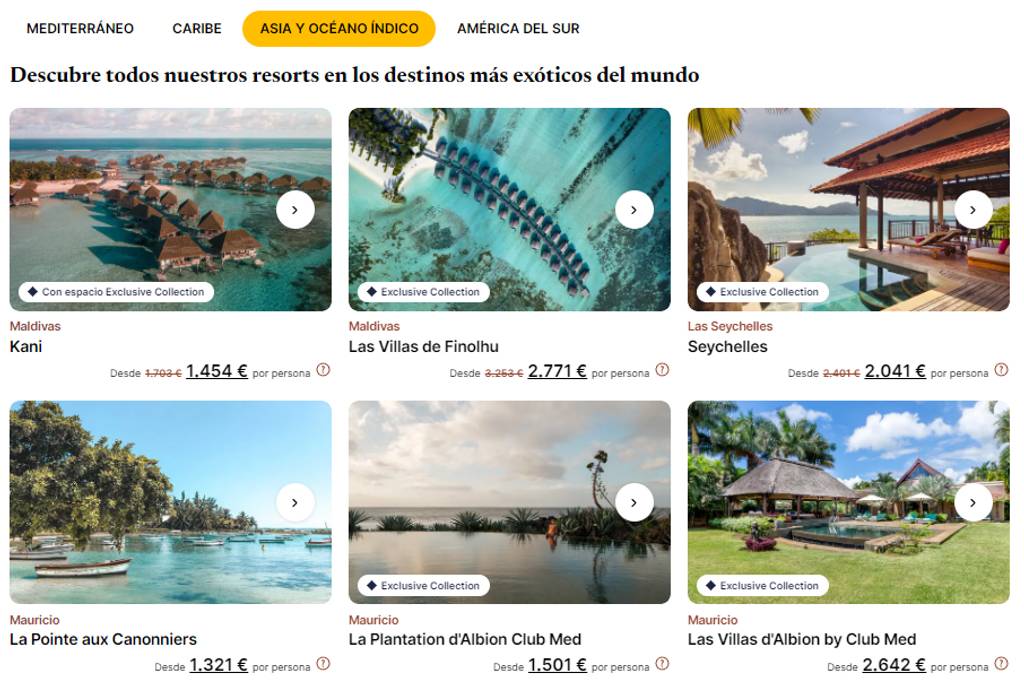This screenshot has height=692, width=1024.
Task: Show next image of La Pointe aux Canonniers
Action: (295, 503)
